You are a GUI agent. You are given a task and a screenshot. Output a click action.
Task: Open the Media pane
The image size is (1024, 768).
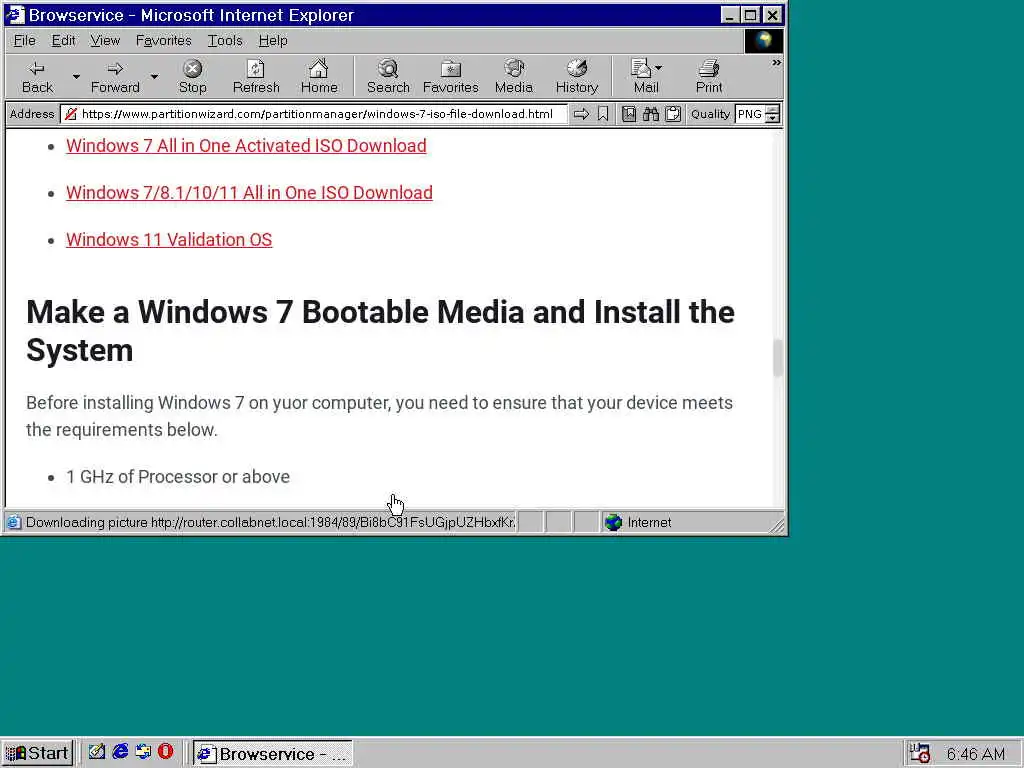click(x=514, y=77)
